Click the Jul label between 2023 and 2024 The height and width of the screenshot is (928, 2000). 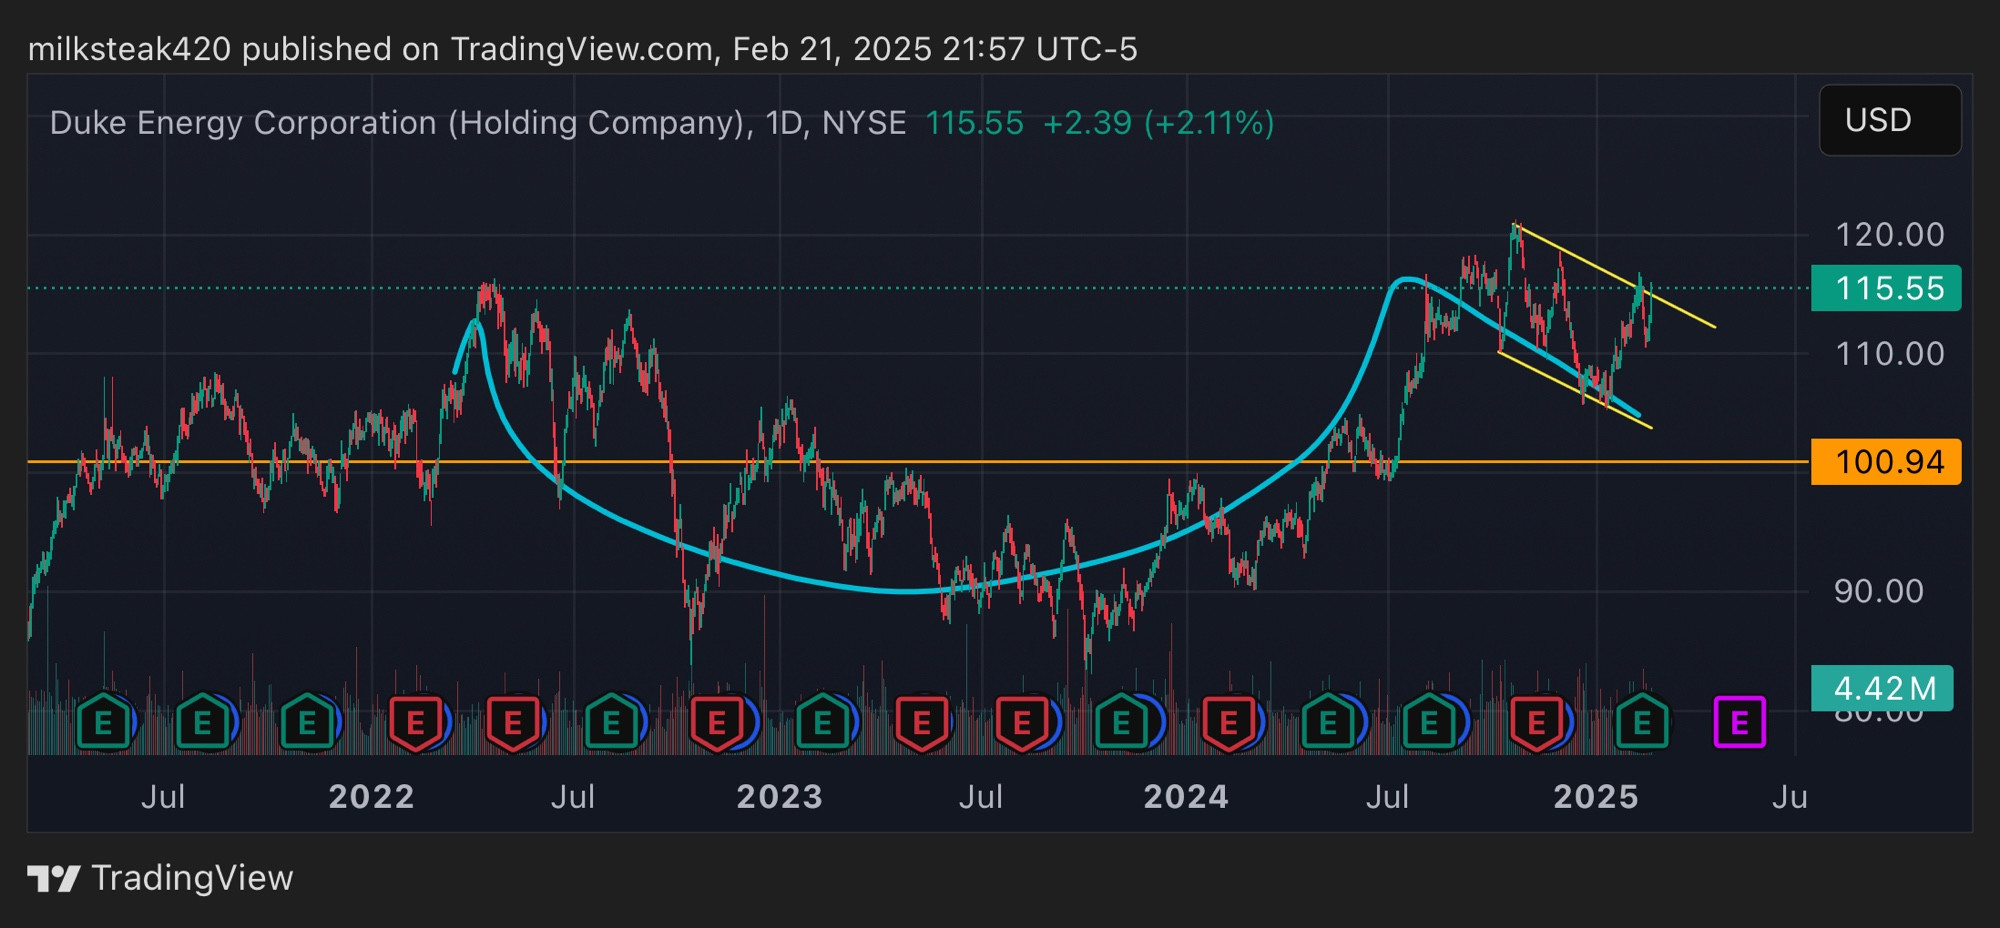pos(980,797)
